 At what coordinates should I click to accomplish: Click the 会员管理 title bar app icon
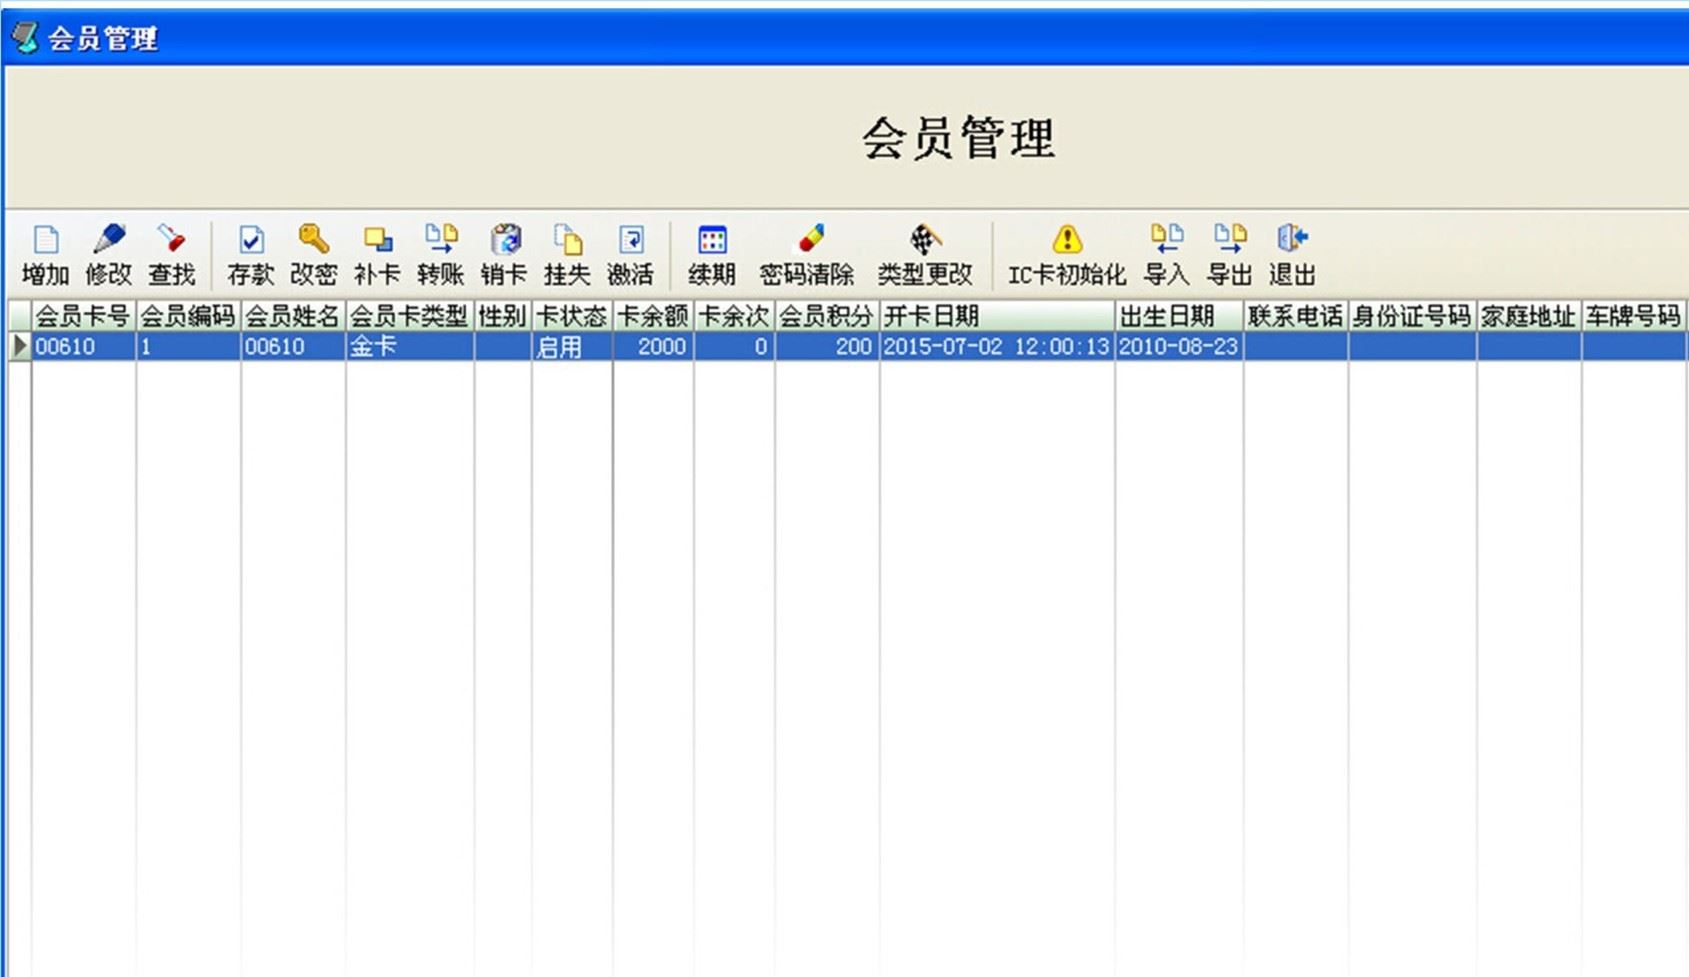click(x=25, y=38)
